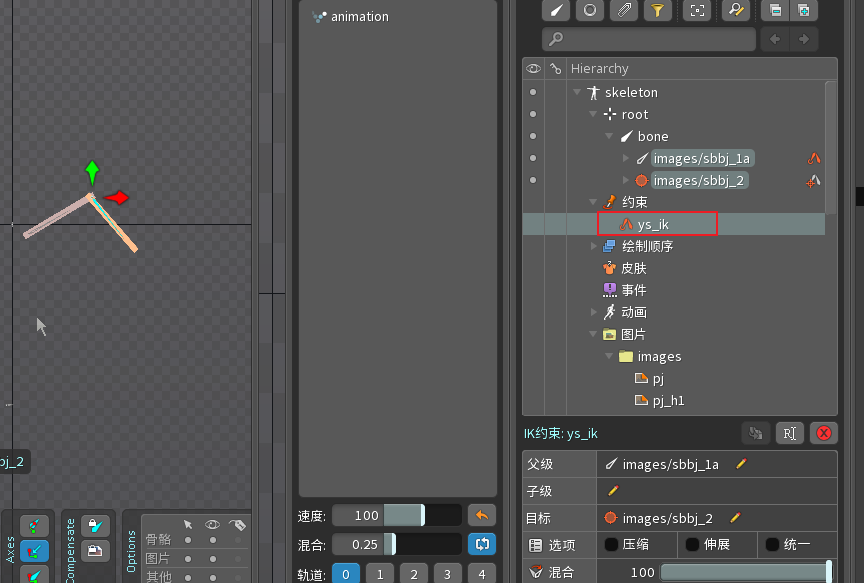Screen dimensions: 864x583
Task: Expand the 绘制顺序 draw order node
Action: tap(594, 246)
